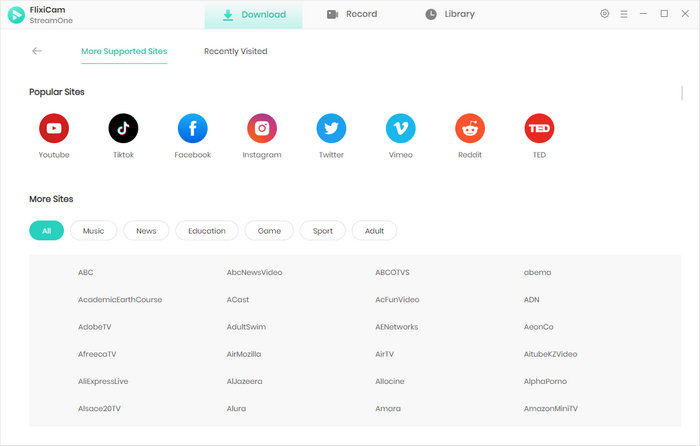Open the Youtube popular site icon
Image resolution: width=700 pixels, height=446 pixels.
tap(54, 128)
